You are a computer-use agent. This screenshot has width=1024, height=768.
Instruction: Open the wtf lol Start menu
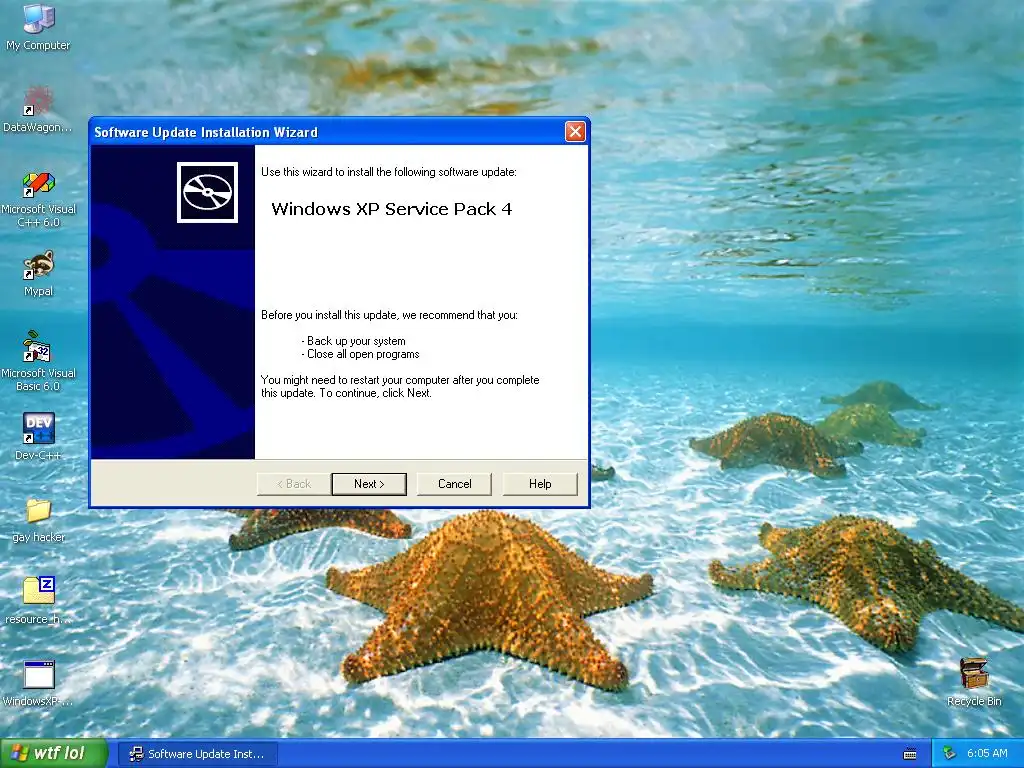click(54, 754)
